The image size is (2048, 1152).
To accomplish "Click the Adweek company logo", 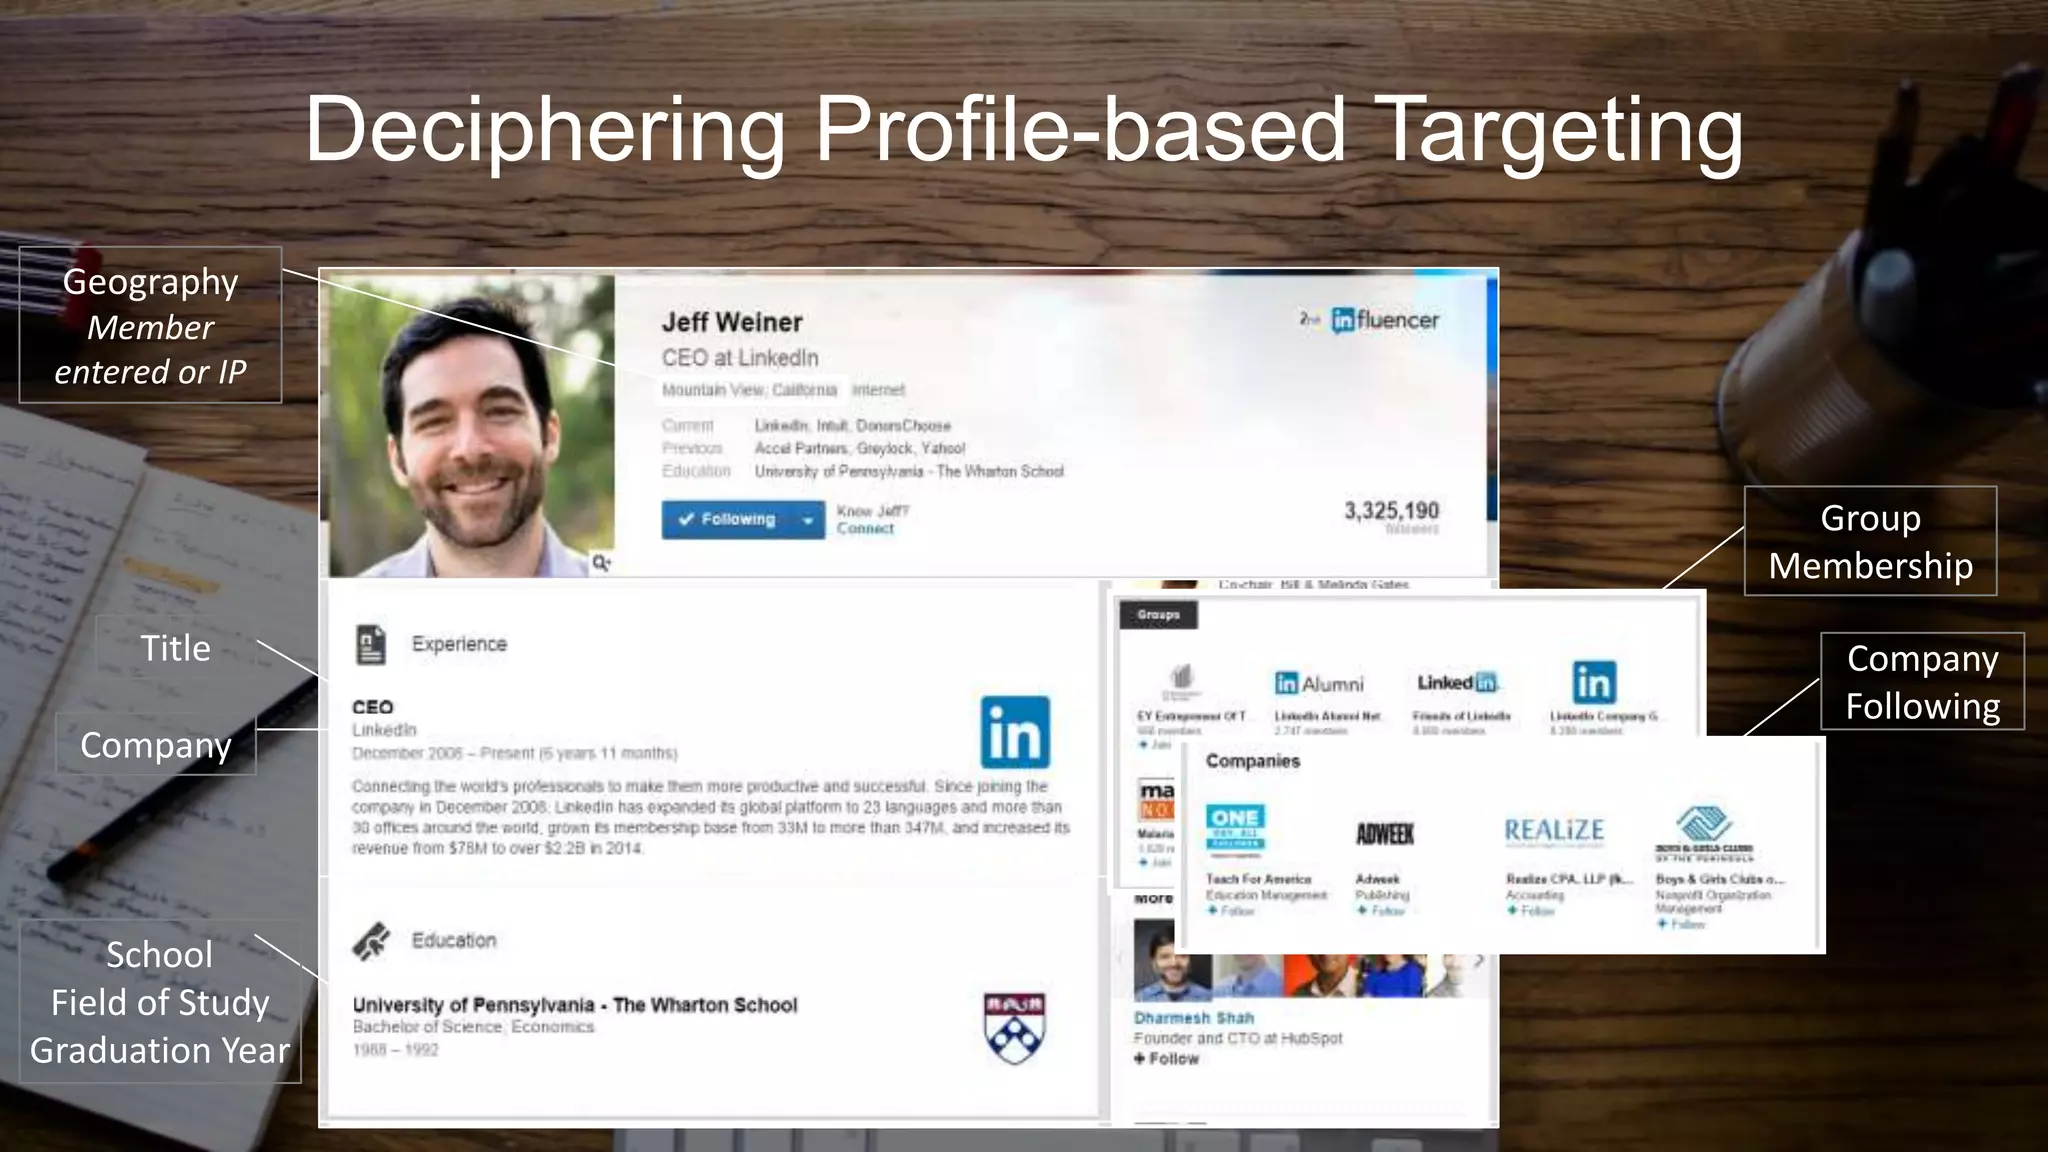I will [1385, 833].
